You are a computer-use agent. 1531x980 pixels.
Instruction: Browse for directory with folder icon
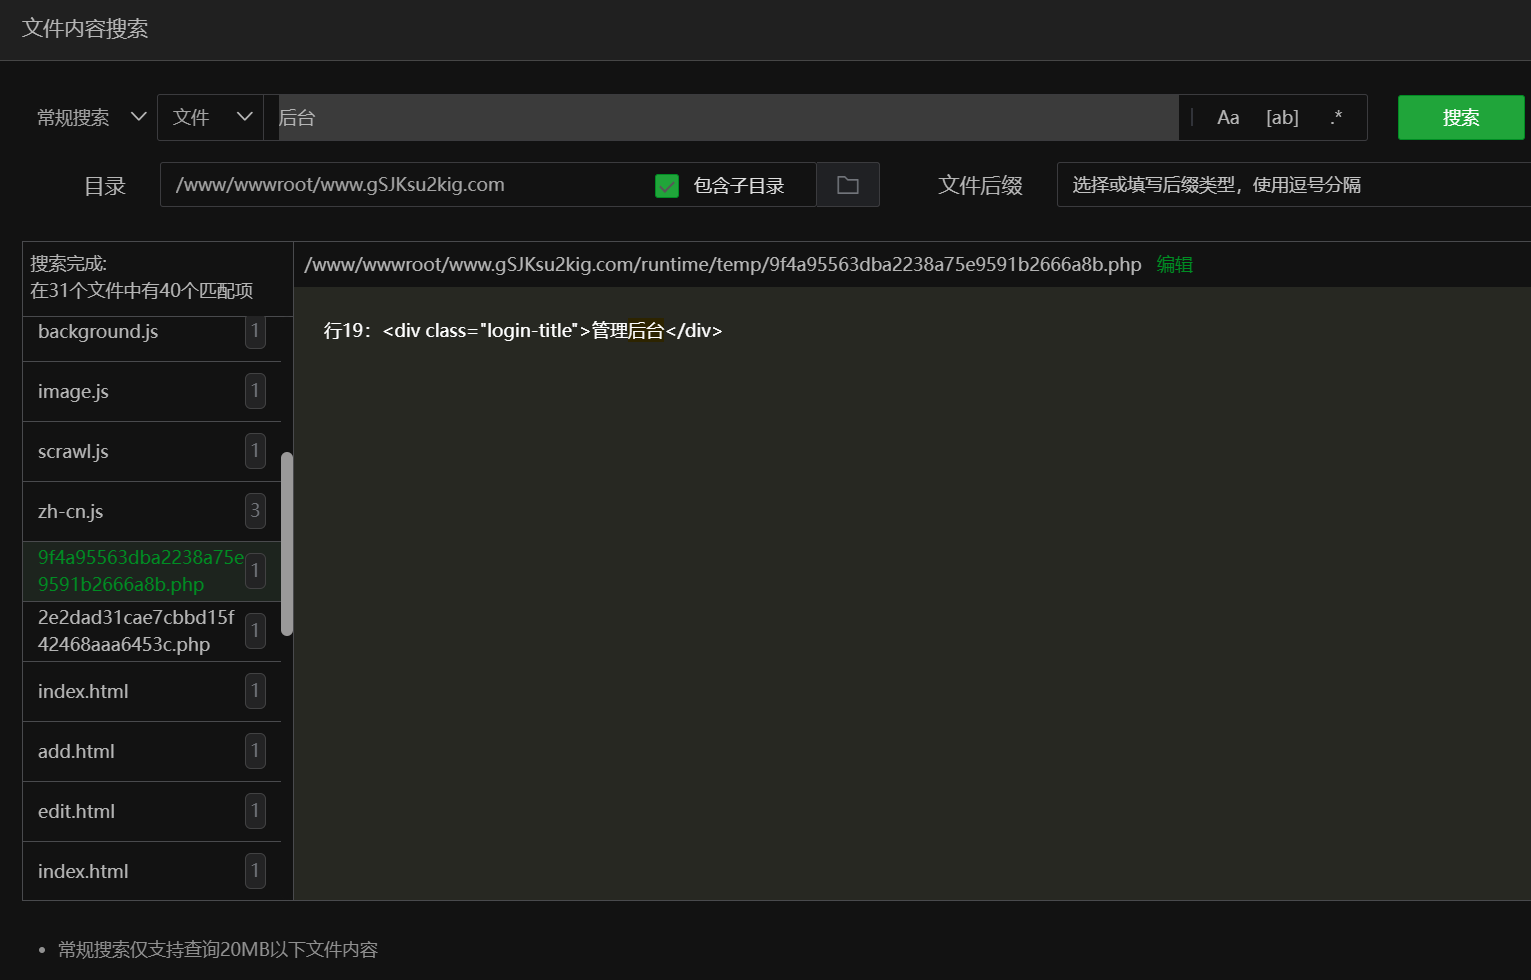coord(847,185)
